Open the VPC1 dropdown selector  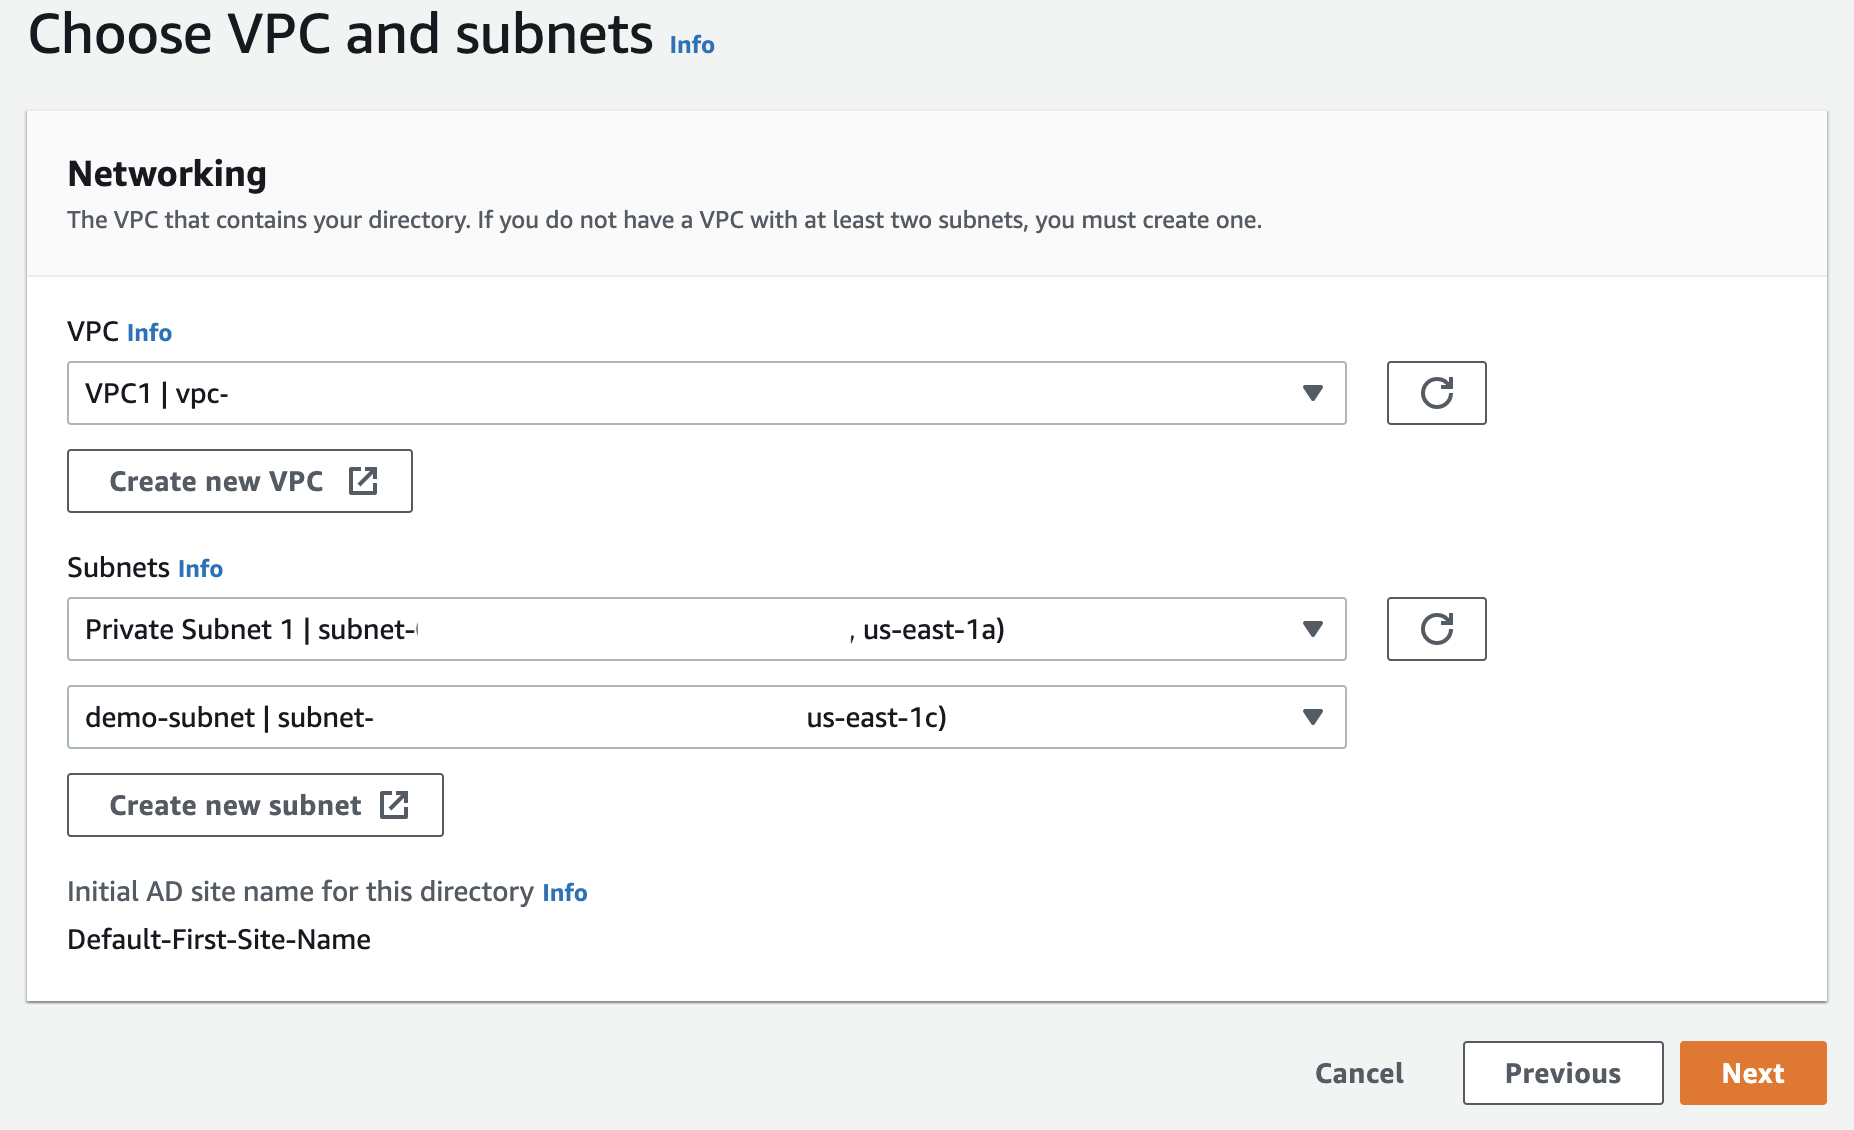click(706, 393)
